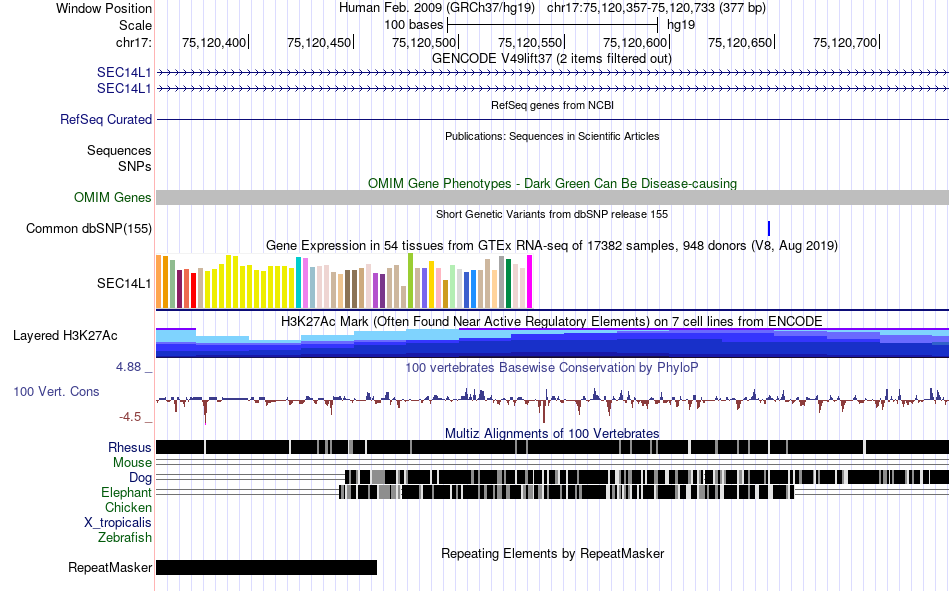Click the hg19 text beside the scale bar
The image size is (950, 591).
[681, 25]
